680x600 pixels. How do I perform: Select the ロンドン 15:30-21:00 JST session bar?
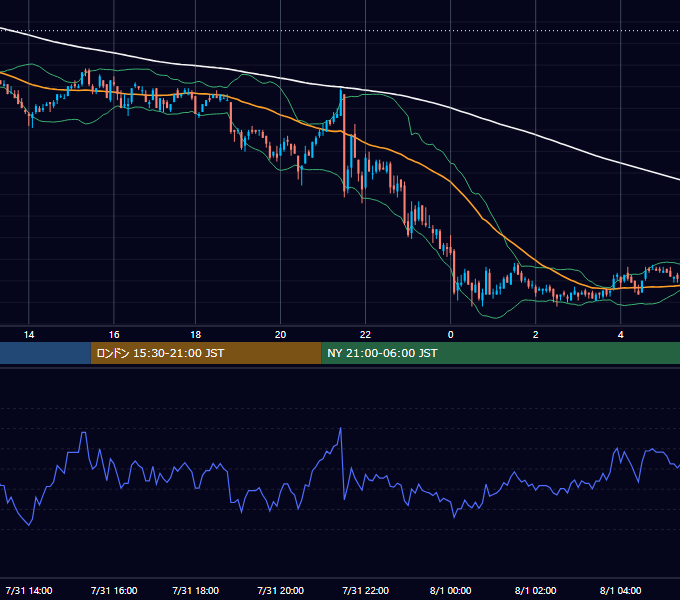206,353
